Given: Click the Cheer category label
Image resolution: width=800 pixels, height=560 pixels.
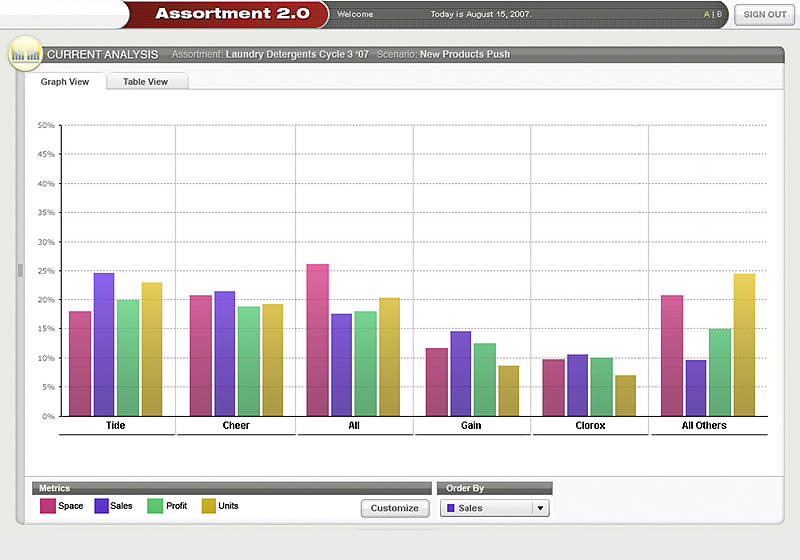Looking at the screenshot, I should [236, 425].
